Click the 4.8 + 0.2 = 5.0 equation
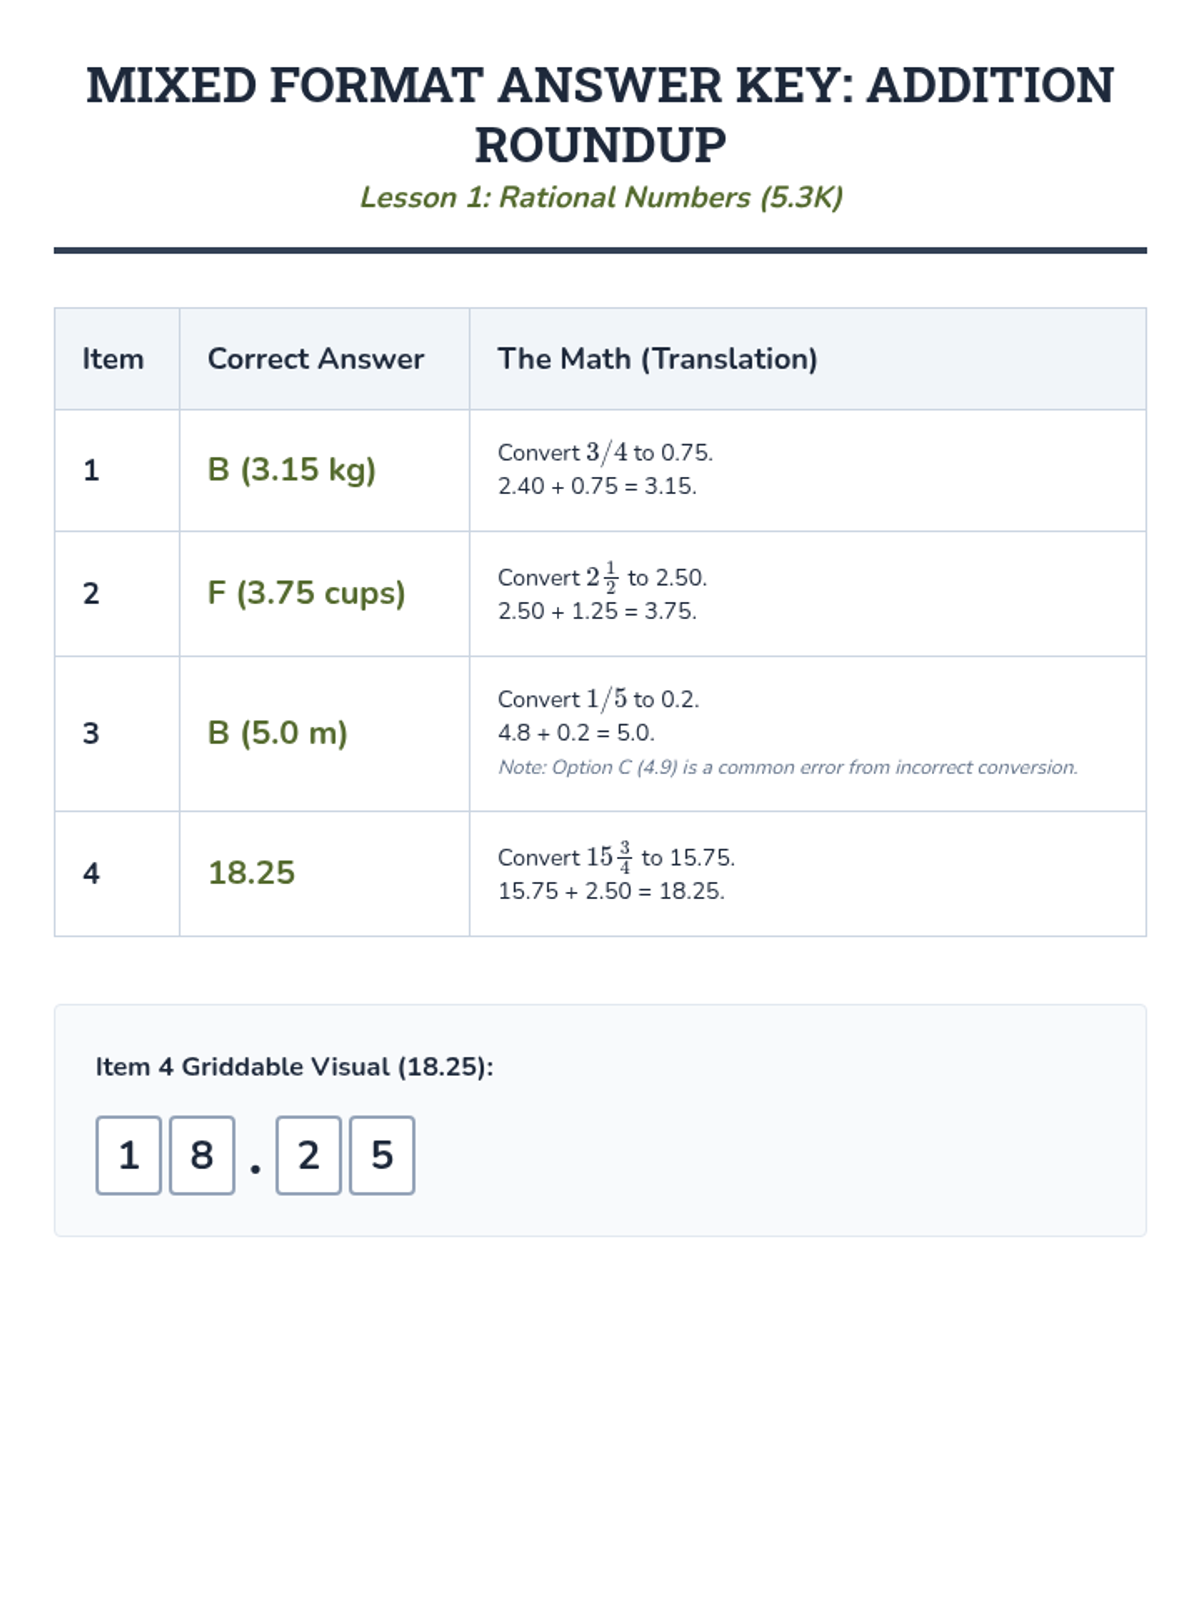Image resolution: width=1200 pixels, height=1600 pixels. click(576, 733)
